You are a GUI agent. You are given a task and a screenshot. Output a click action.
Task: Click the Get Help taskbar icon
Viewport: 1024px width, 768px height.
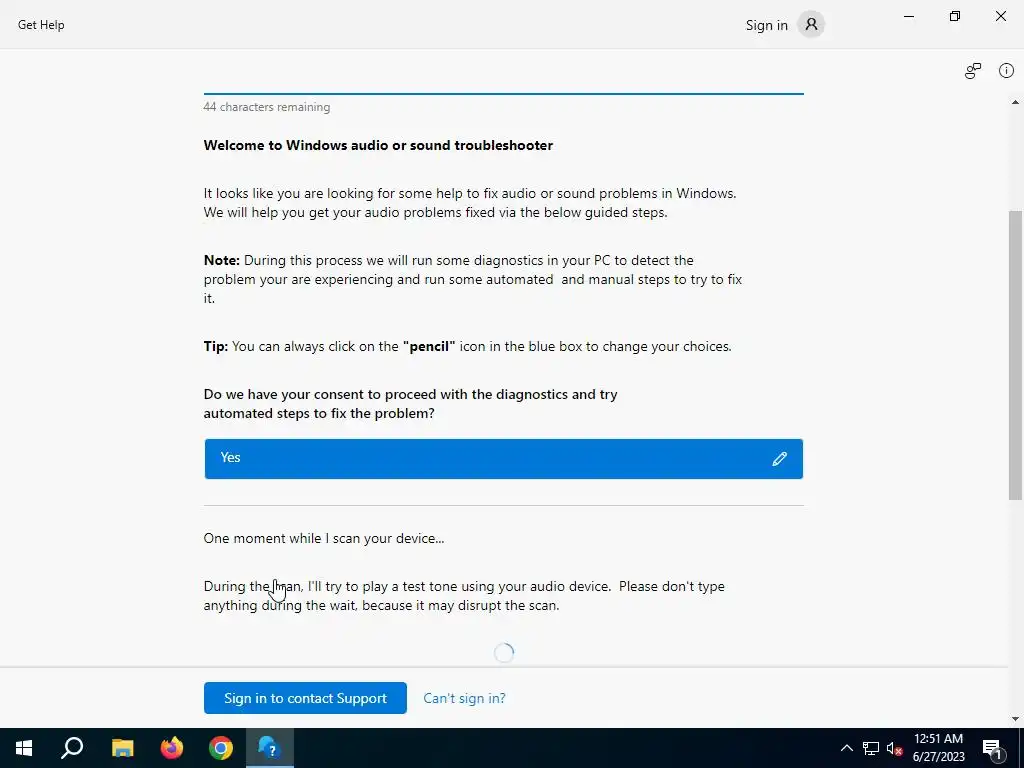tap(270, 748)
